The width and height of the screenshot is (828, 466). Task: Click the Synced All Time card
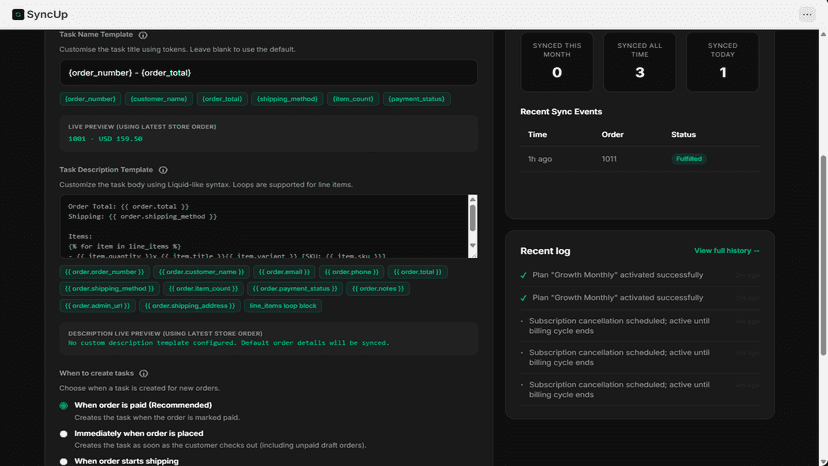click(x=639, y=61)
